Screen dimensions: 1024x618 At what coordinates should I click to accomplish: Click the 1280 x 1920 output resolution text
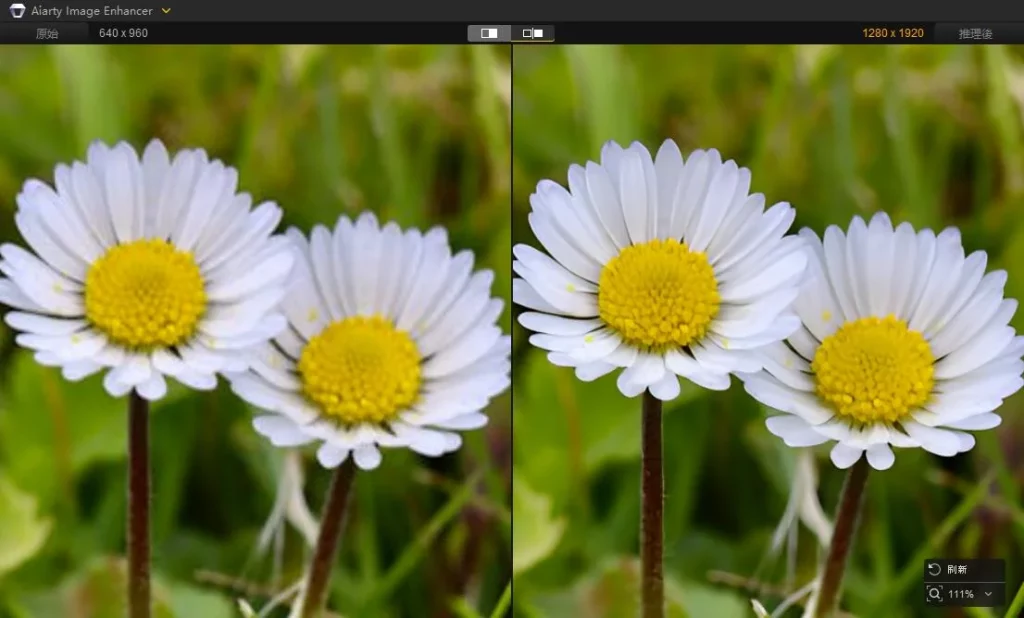point(892,33)
